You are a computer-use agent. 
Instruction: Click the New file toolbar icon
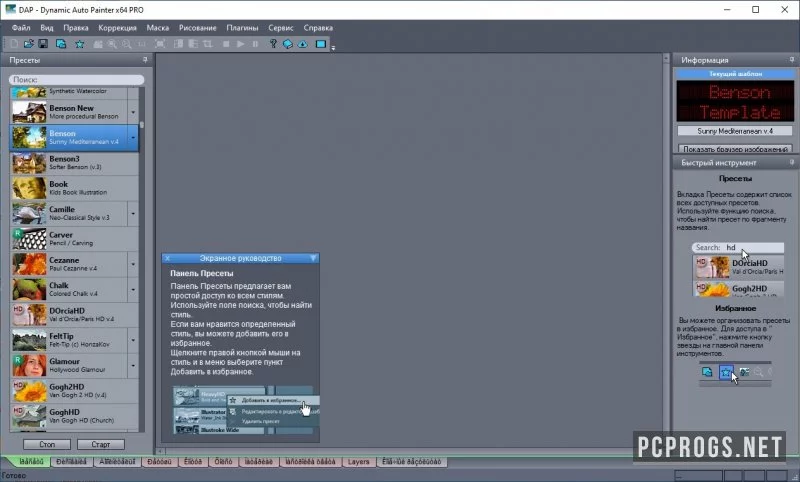pyautogui.click(x=14, y=44)
